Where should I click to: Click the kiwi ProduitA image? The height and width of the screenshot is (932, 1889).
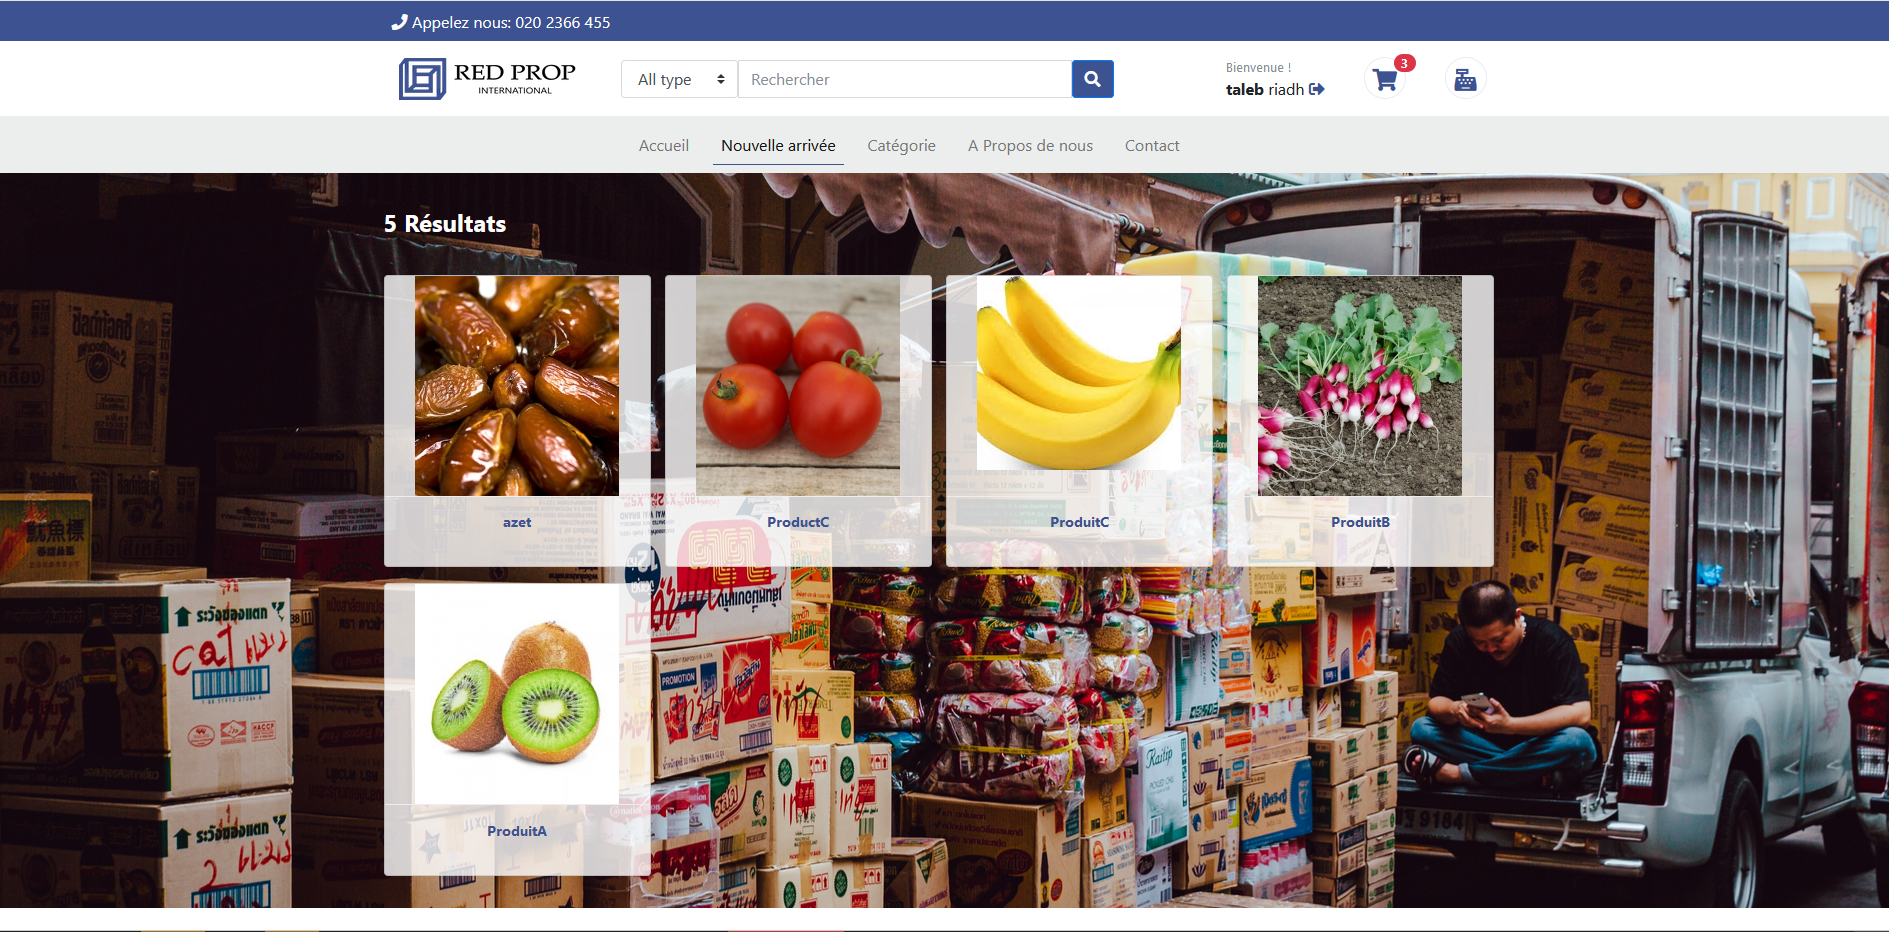click(517, 694)
